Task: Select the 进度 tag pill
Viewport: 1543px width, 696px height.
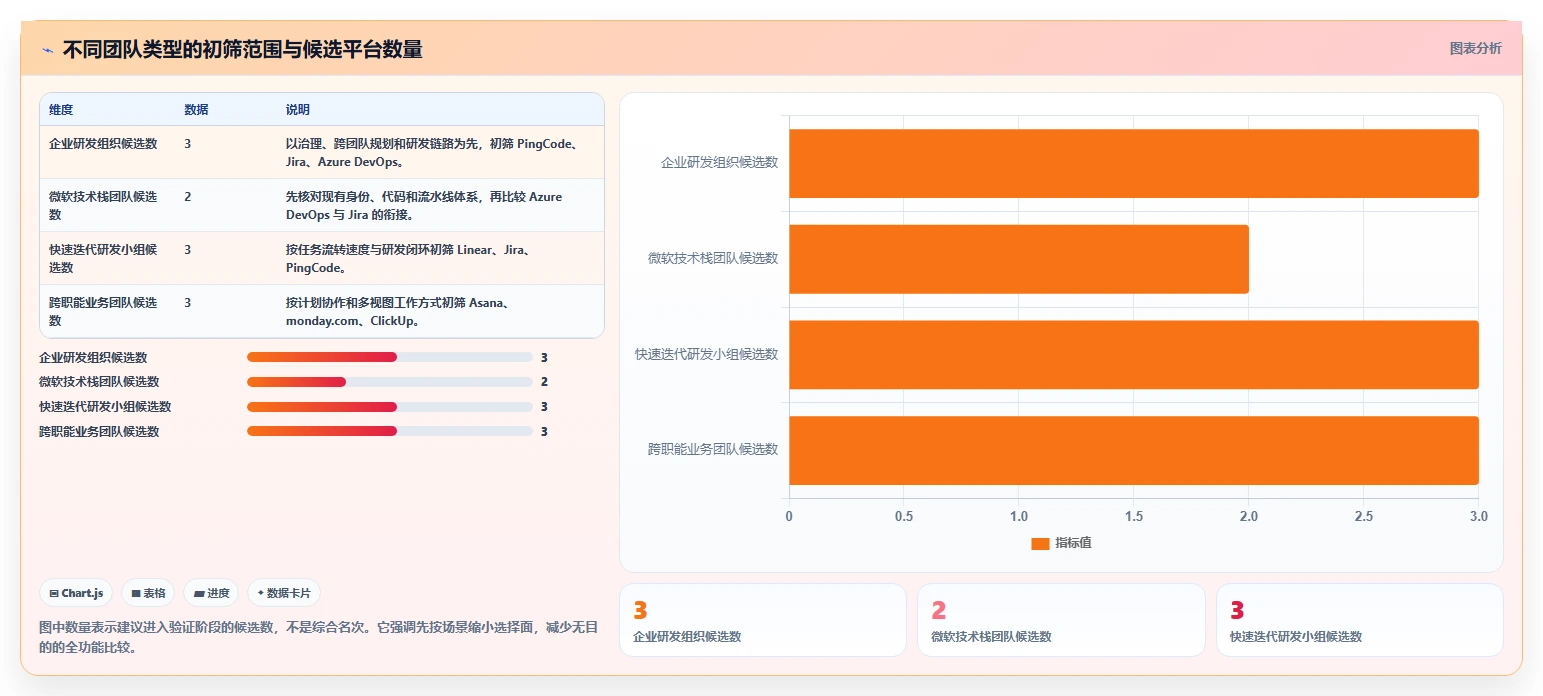Action: tap(211, 593)
